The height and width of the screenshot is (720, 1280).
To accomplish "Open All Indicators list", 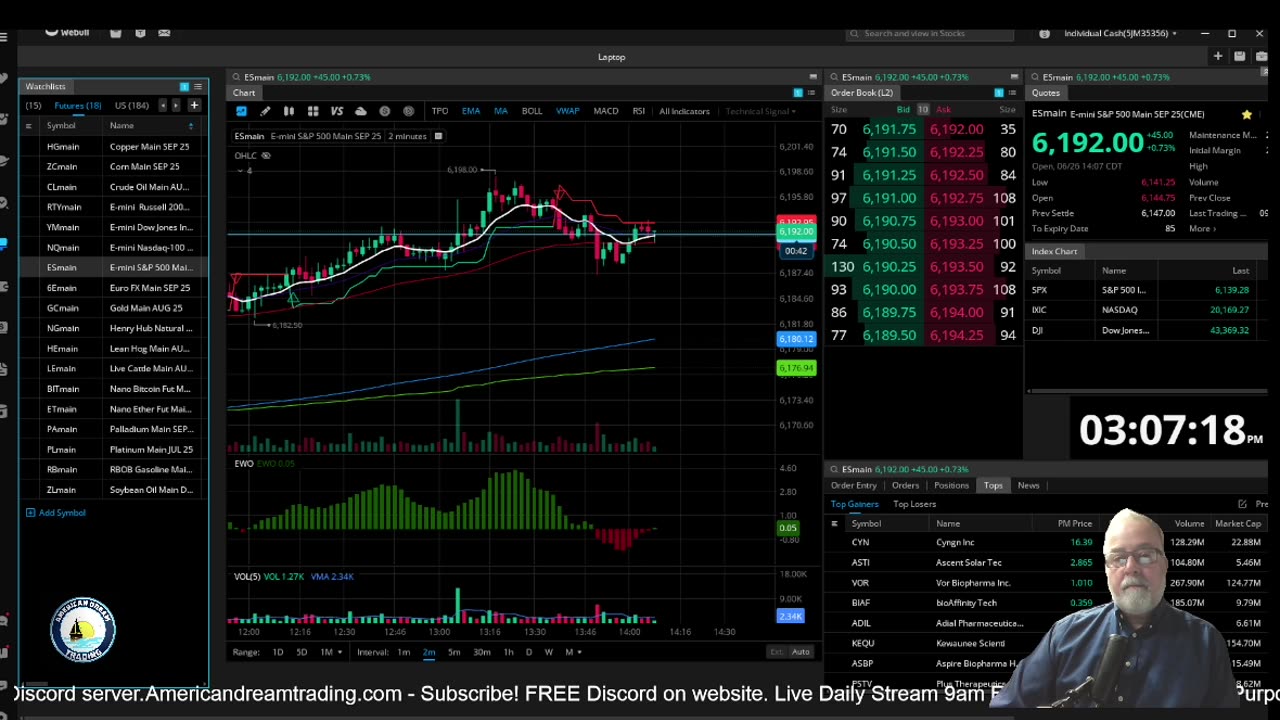I will point(685,111).
